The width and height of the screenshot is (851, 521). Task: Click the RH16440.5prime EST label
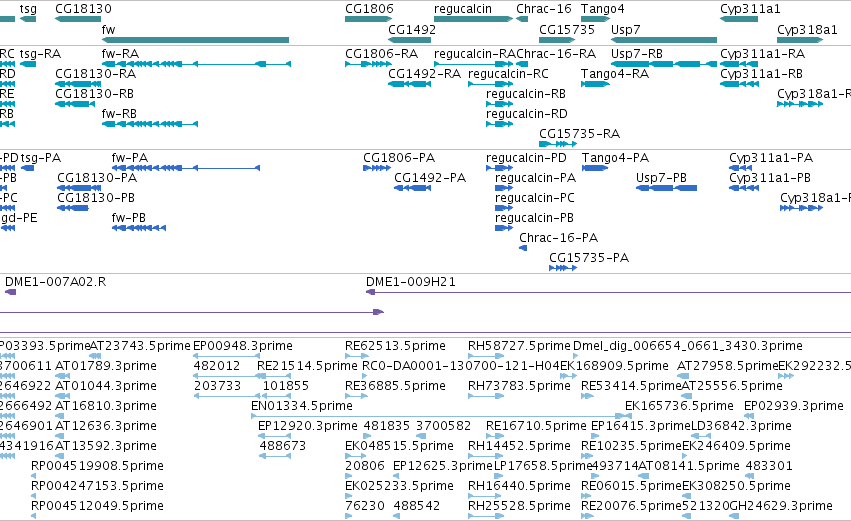519,486
